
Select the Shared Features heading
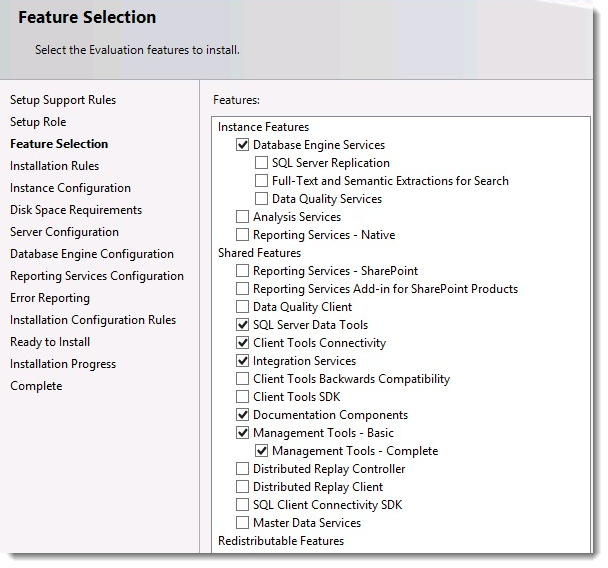pos(259,253)
